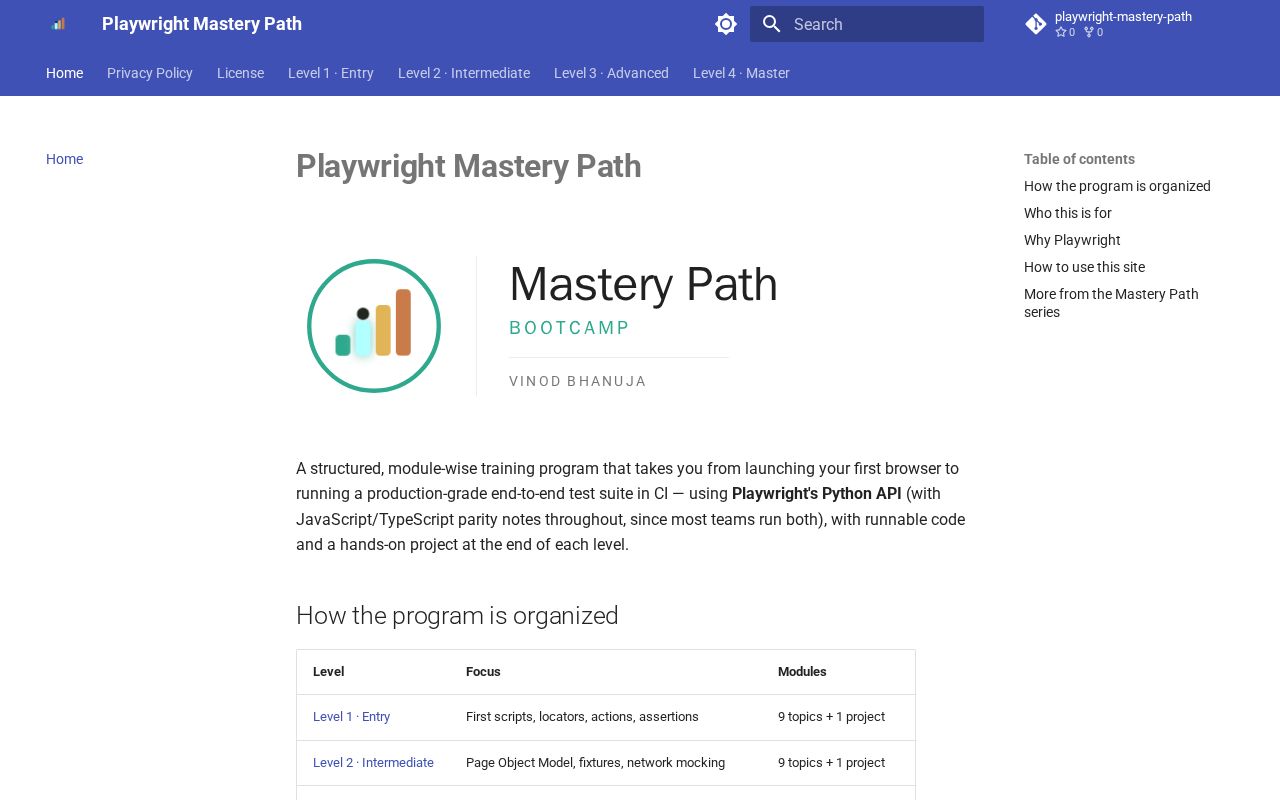Click the git repository icon
The height and width of the screenshot is (800, 1280).
pos(1036,24)
